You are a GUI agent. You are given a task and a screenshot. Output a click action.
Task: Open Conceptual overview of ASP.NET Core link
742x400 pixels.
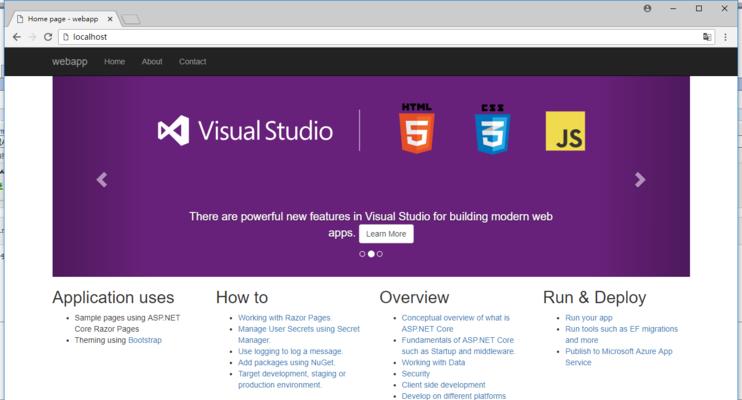tap(456, 323)
